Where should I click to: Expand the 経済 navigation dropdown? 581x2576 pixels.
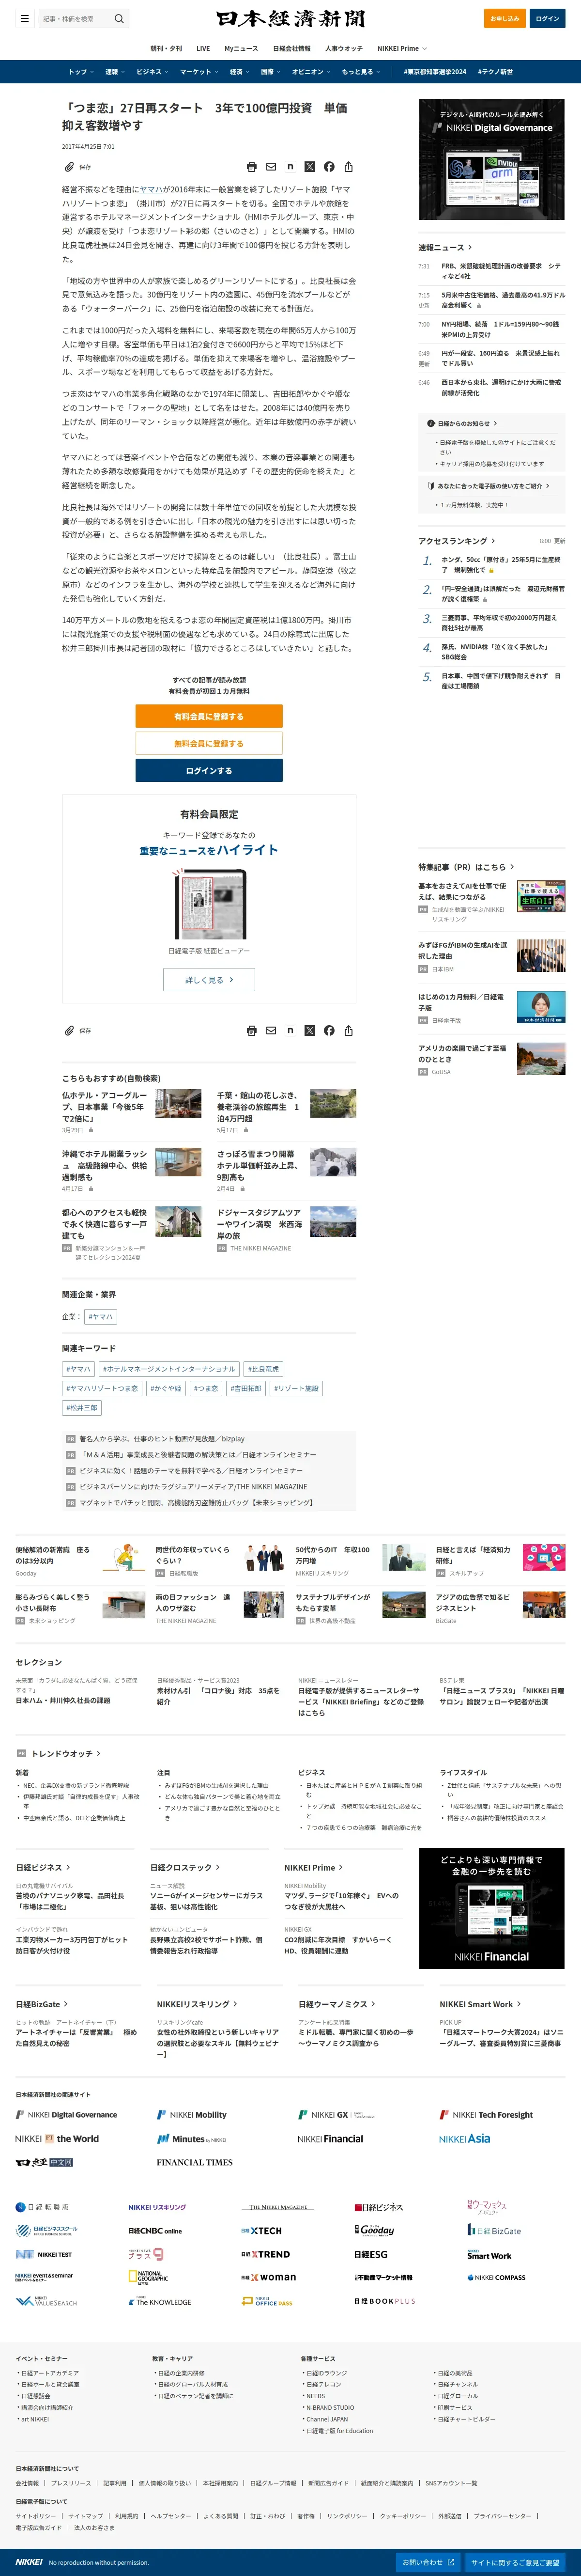click(x=240, y=72)
